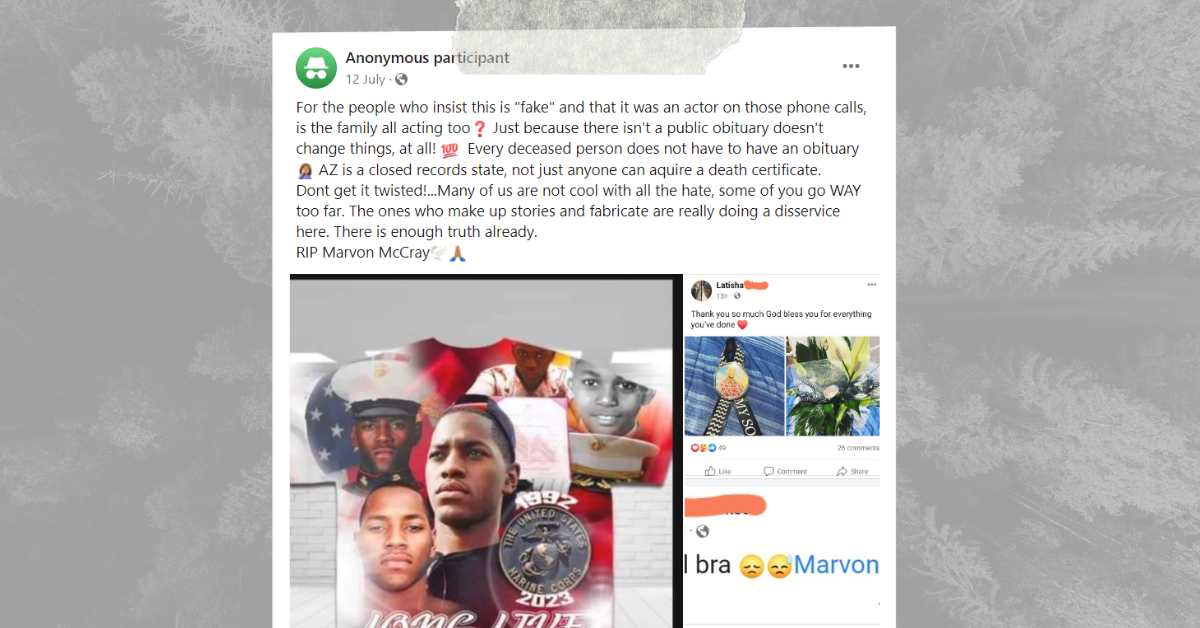Click the globe icon below the redacted name

click(x=702, y=531)
